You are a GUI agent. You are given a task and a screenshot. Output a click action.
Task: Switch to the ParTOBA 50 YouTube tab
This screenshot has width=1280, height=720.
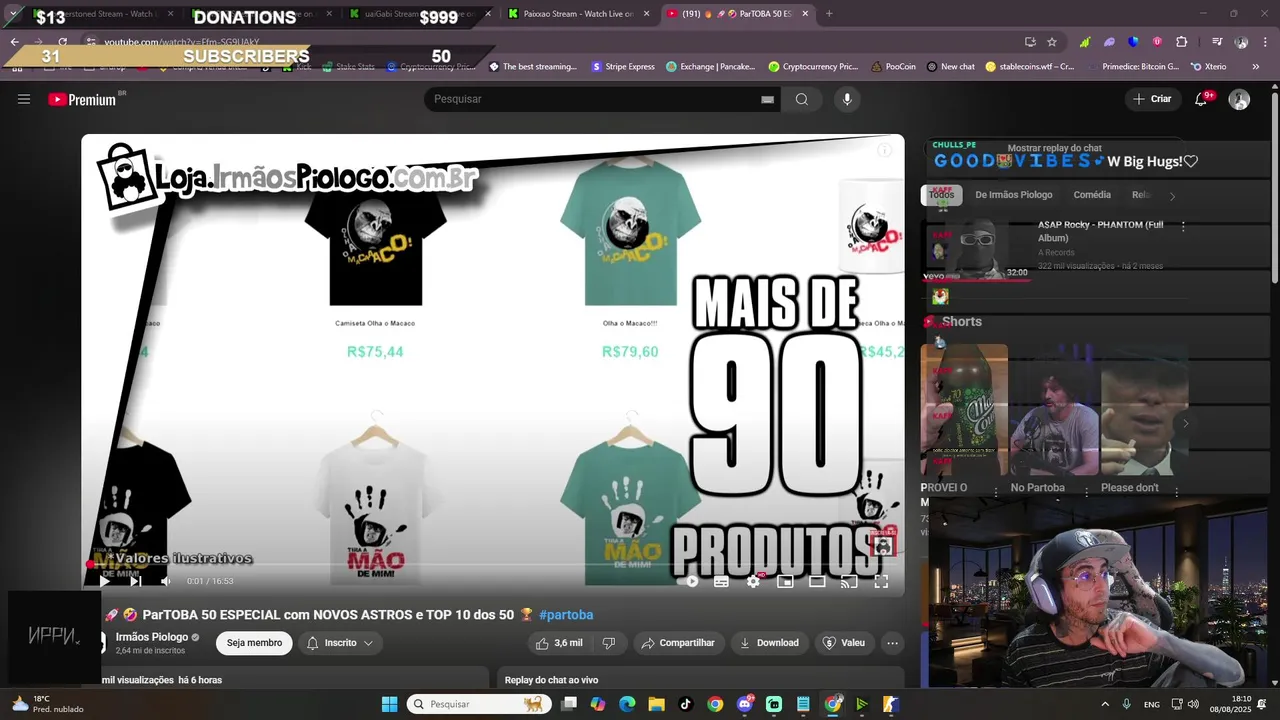(738, 14)
